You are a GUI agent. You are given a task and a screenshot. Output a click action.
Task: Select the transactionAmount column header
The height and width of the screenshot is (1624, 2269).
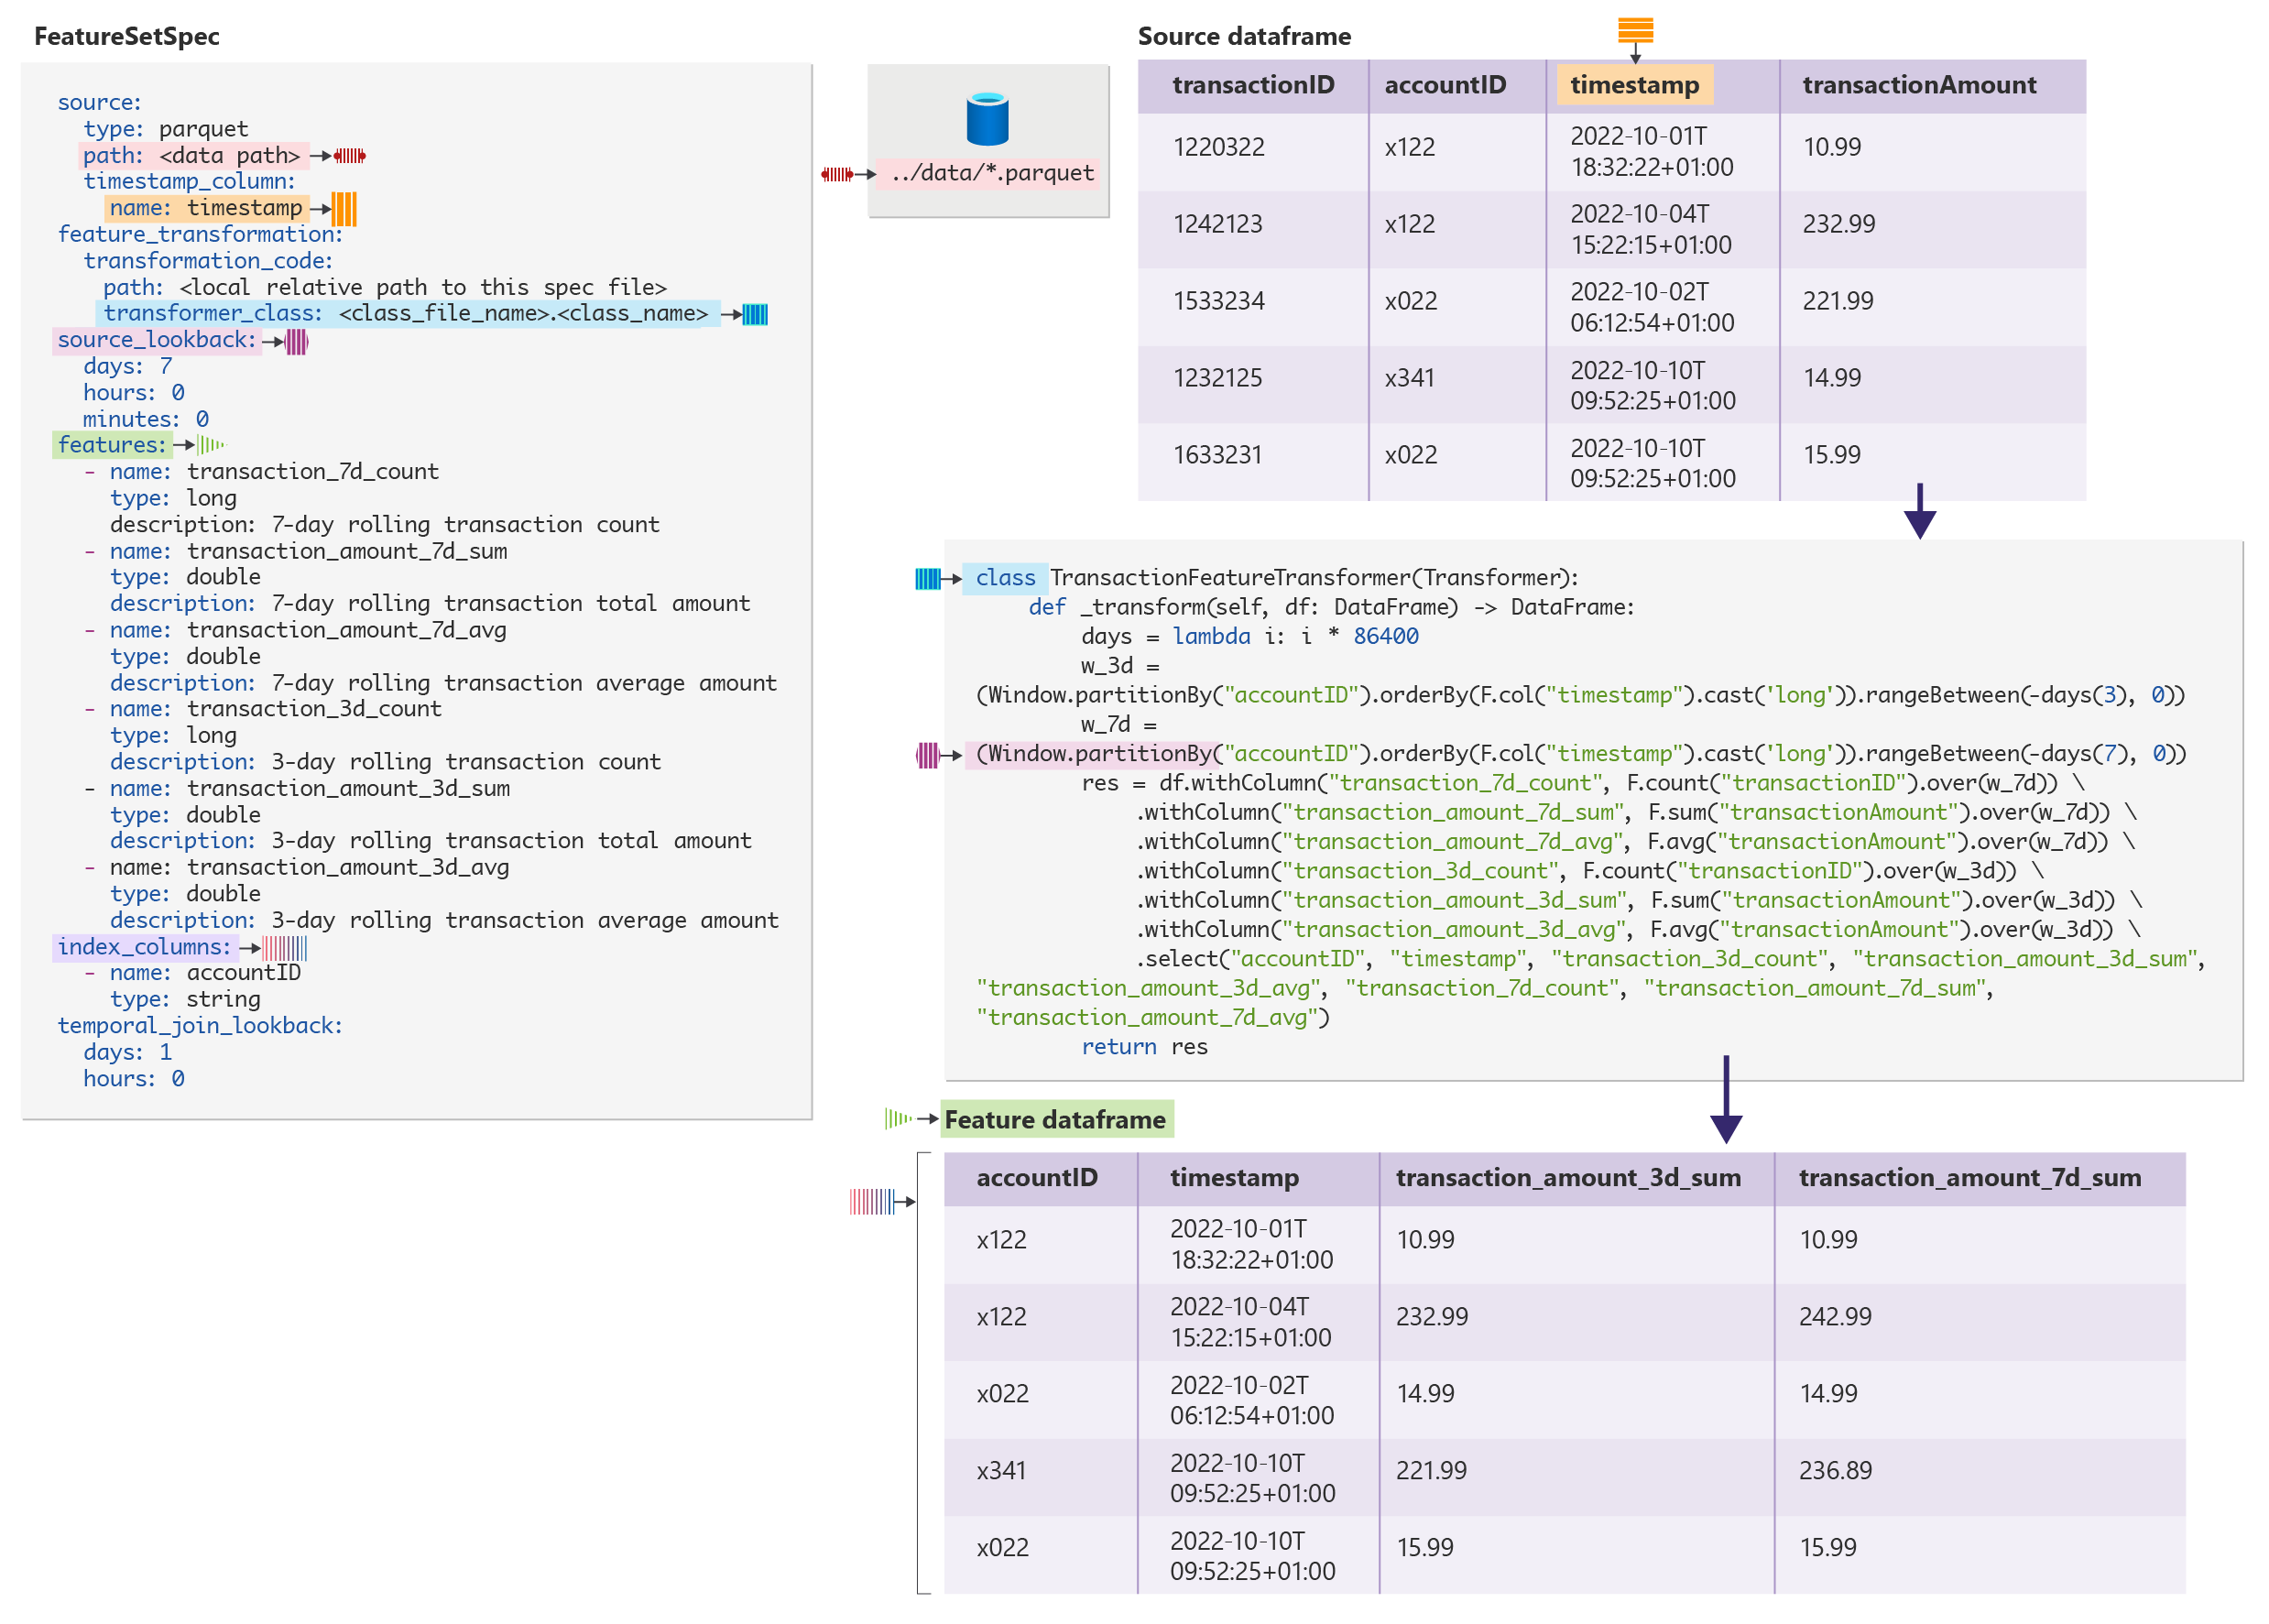tap(1918, 85)
